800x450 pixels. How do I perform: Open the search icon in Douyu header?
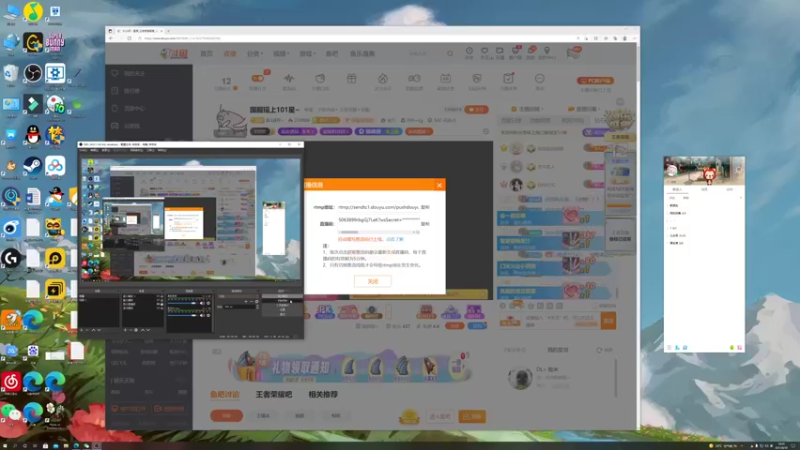(450, 53)
